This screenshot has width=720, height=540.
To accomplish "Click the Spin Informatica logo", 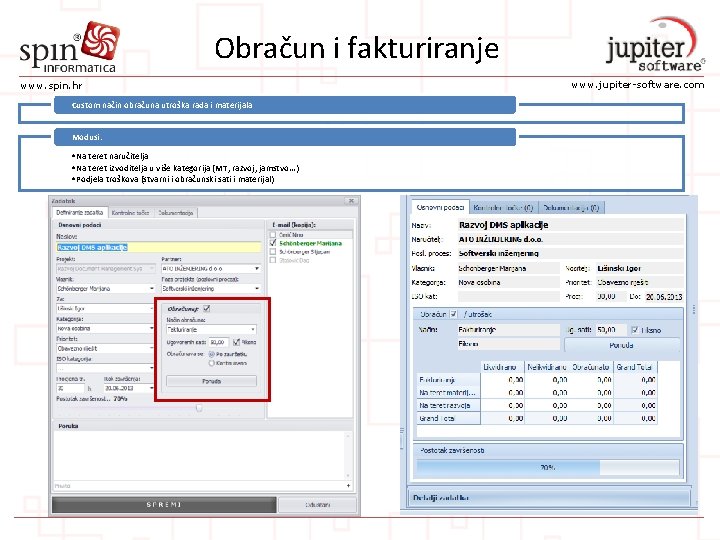I will [x=69, y=48].
